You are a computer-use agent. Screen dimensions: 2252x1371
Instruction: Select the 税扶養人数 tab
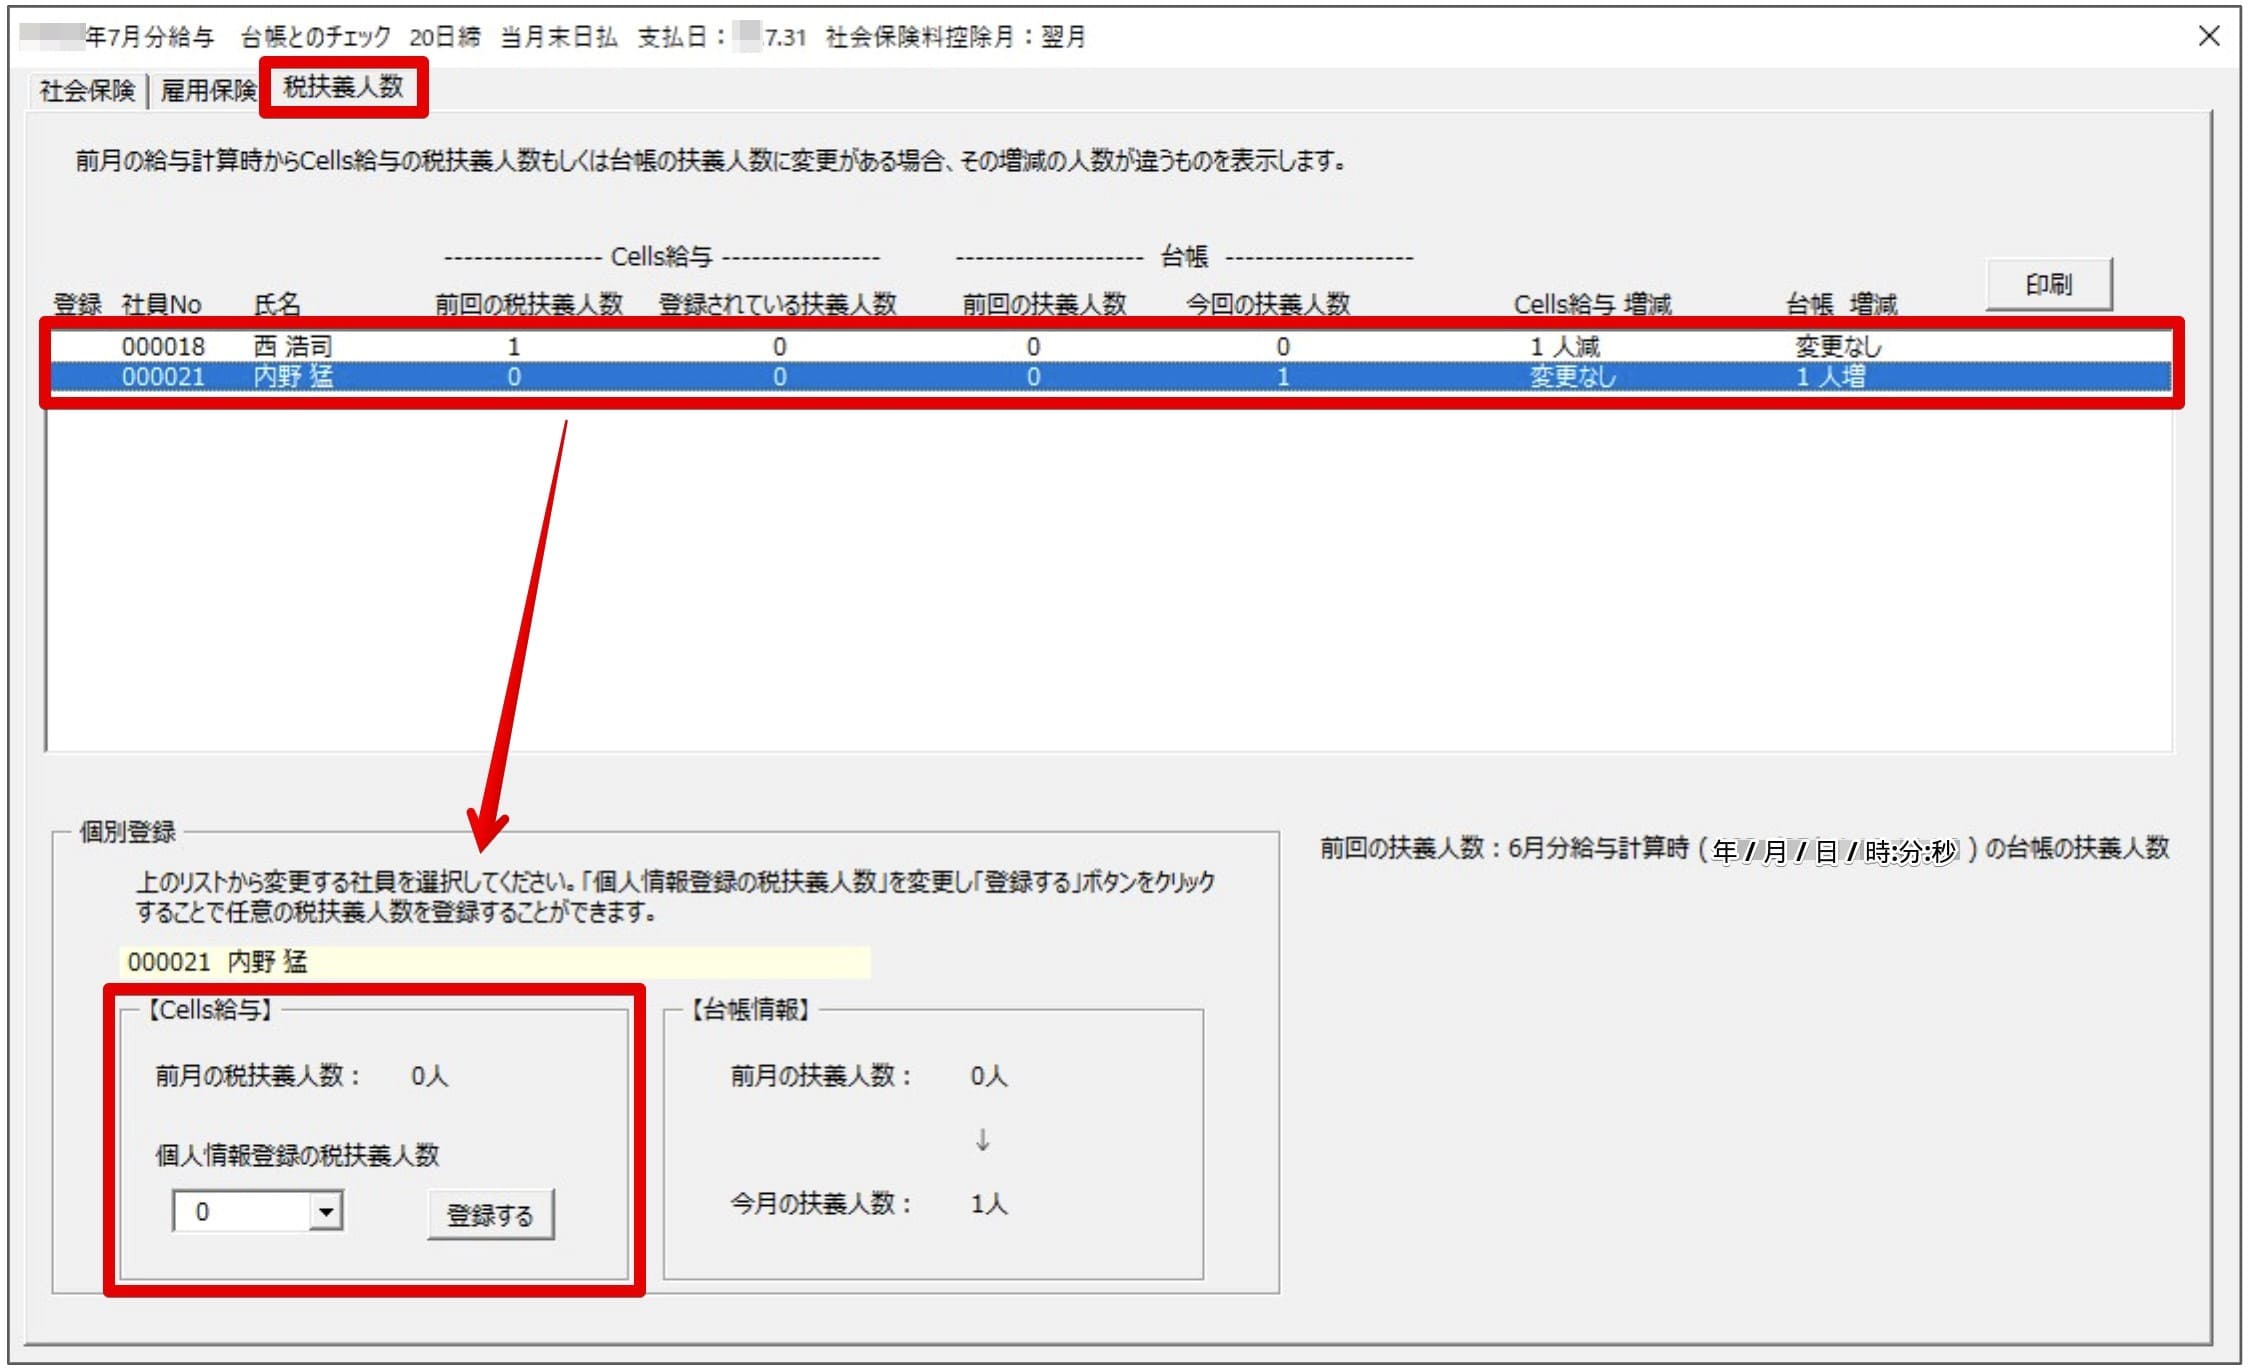343,87
